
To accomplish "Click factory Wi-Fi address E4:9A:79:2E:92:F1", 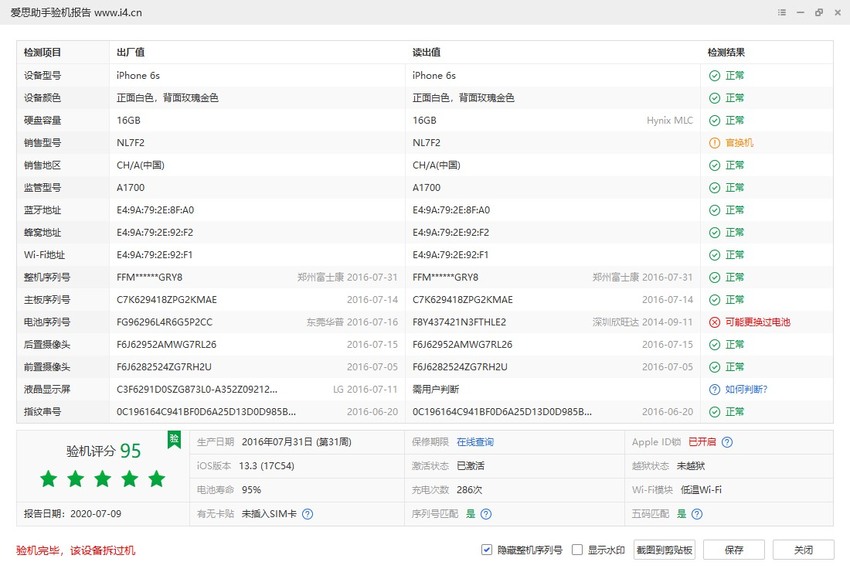I will tap(154, 255).
